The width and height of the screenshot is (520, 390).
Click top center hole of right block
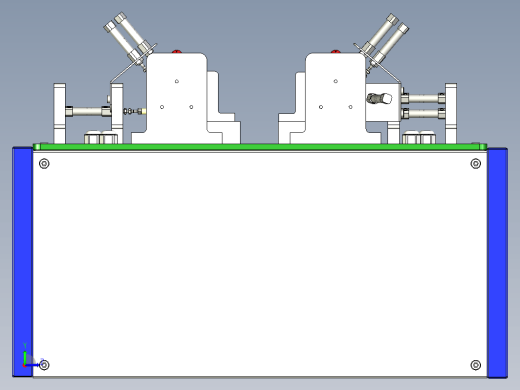[336, 81]
